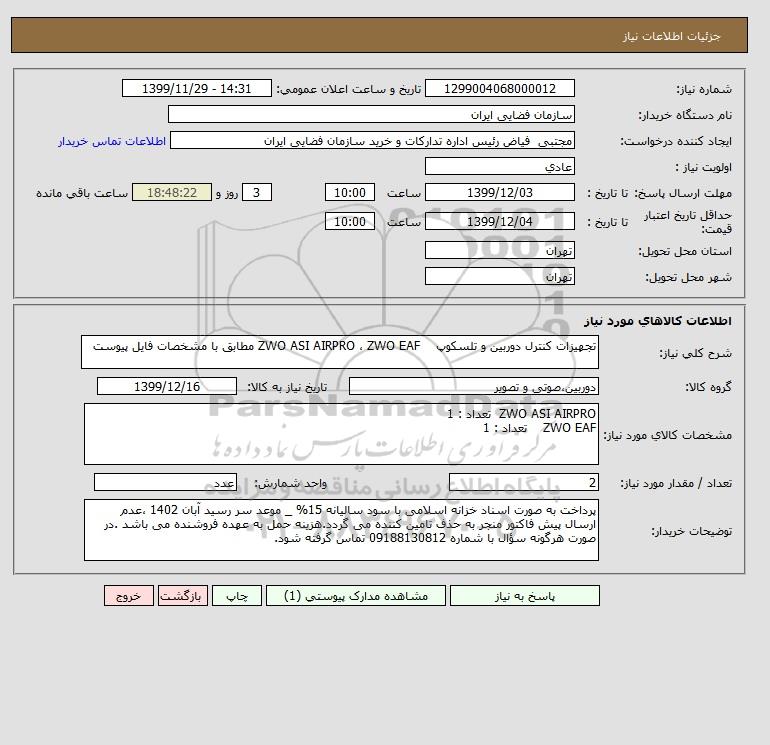Click the label نام دستگاه خریدار
Image resolution: width=770 pixels, height=745 pixels.
[685, 115]
